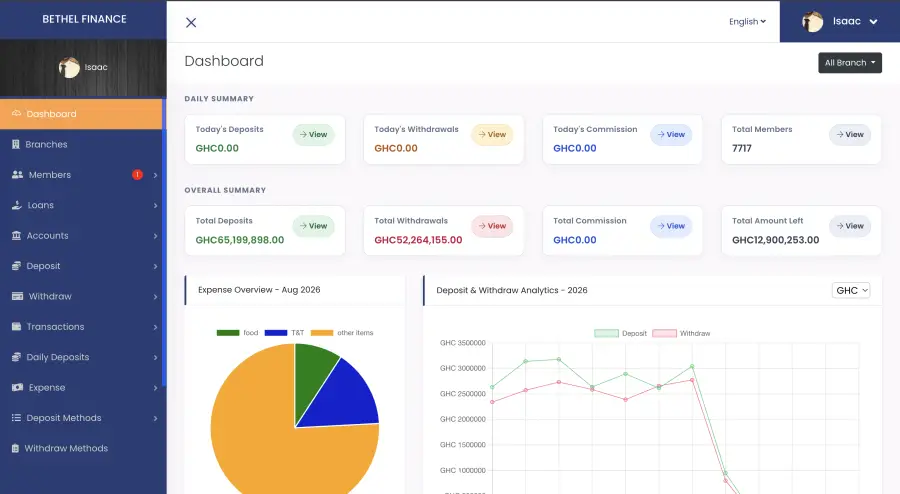Open the All Branch filter dropdown
This screenshot has width=900, height=494.
click(850, 63)
